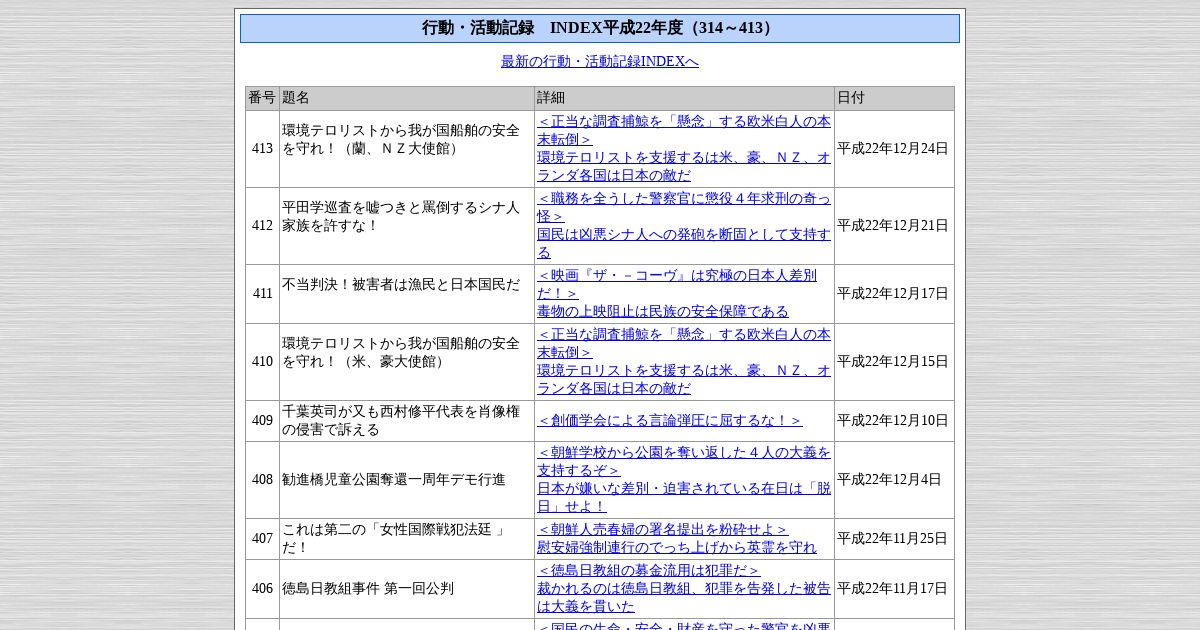Select date 平成22年12月4日
The width and height of the screenshot is (1200, 630).
pyautogui.click(x=889, y=480)
